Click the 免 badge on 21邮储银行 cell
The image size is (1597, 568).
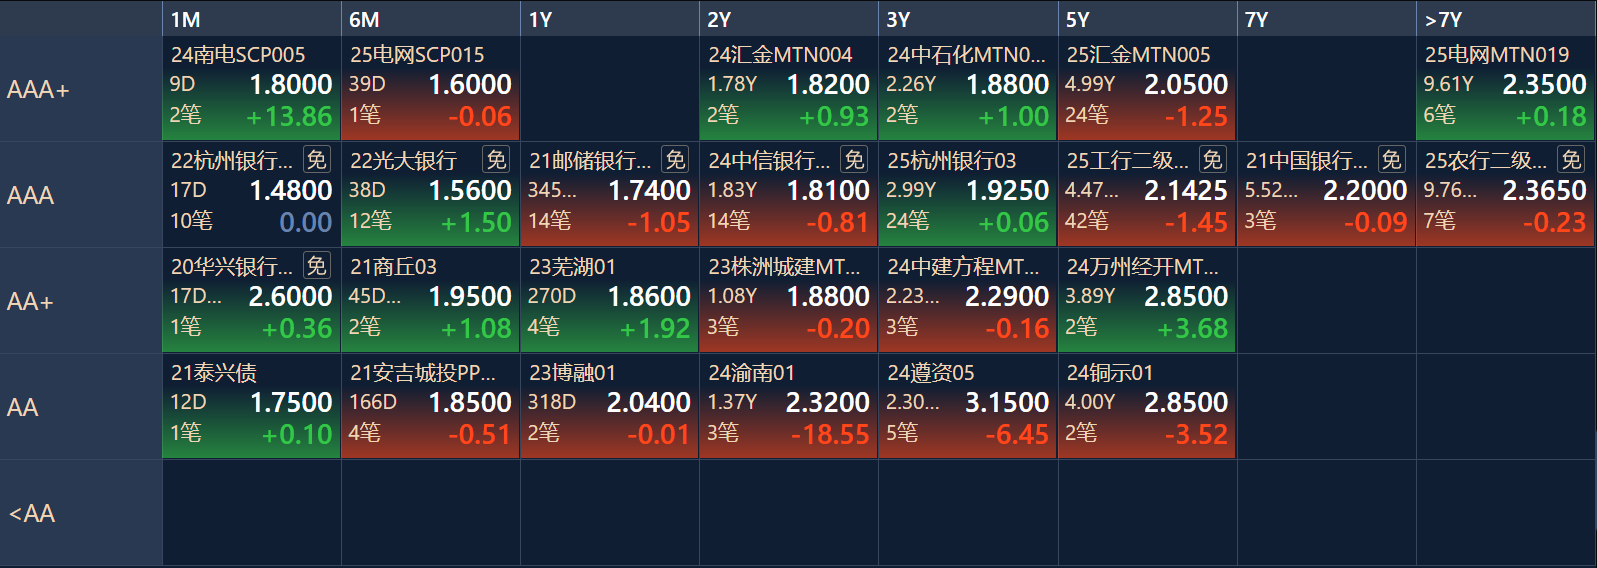click(x=675, y=160)
